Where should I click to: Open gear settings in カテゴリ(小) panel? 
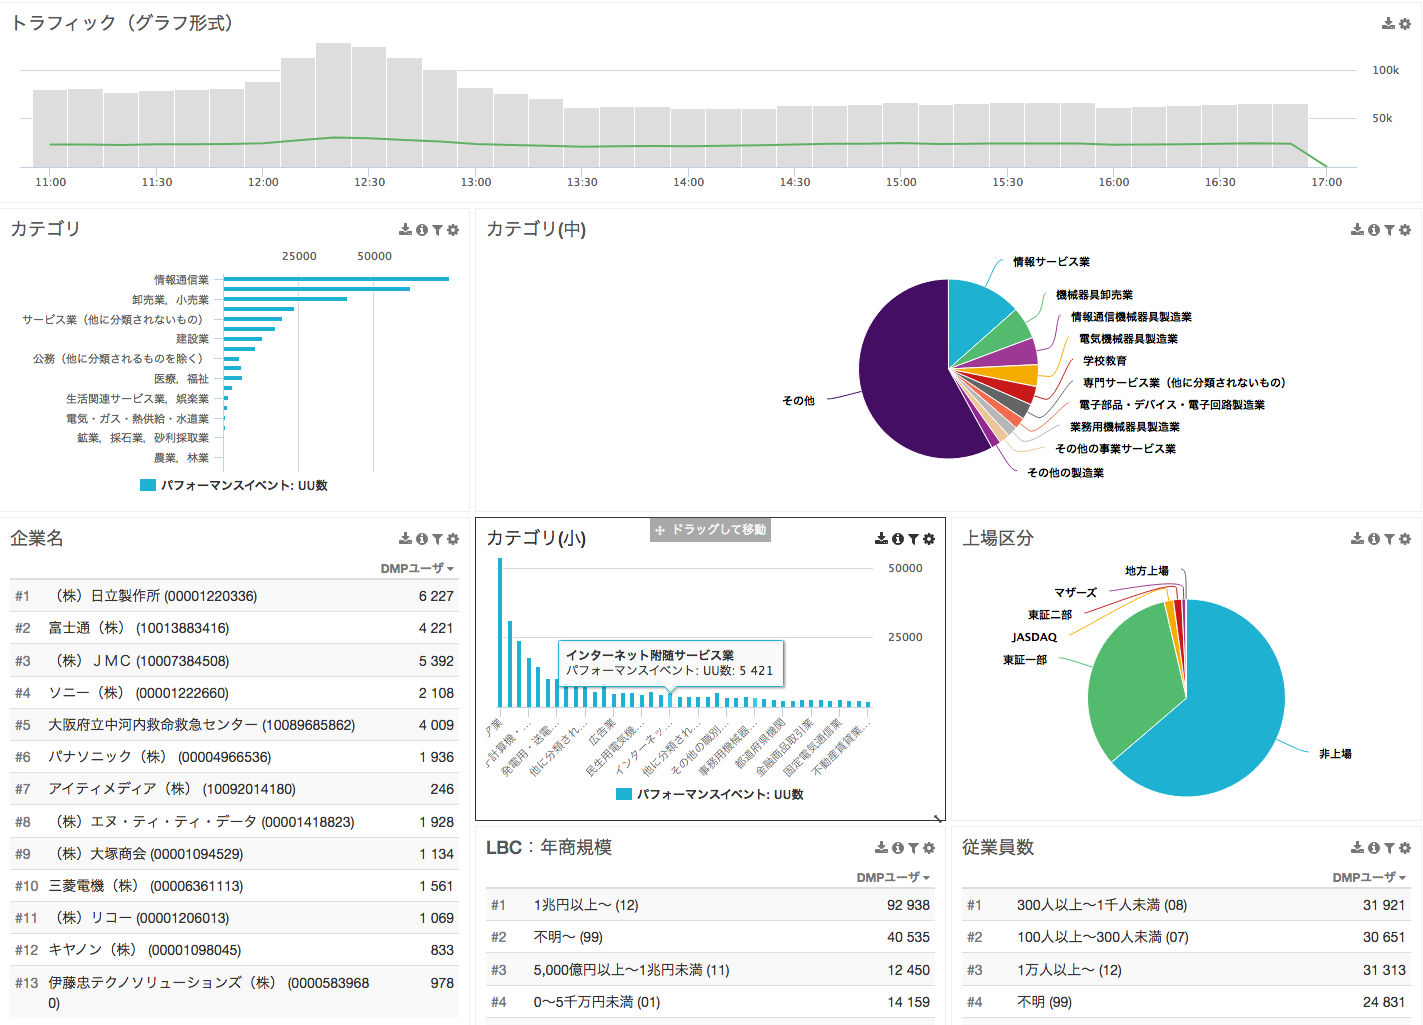click(929, 539)
